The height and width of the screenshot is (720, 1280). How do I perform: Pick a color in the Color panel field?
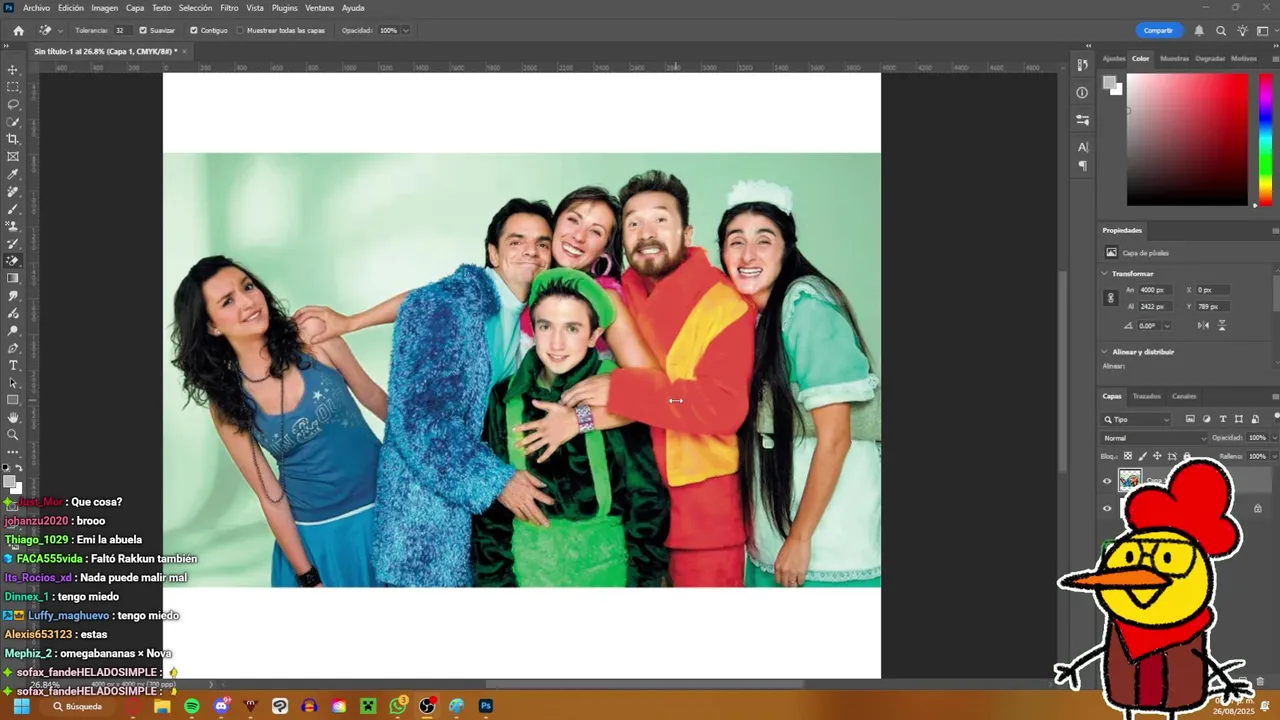pos(1187,140)
